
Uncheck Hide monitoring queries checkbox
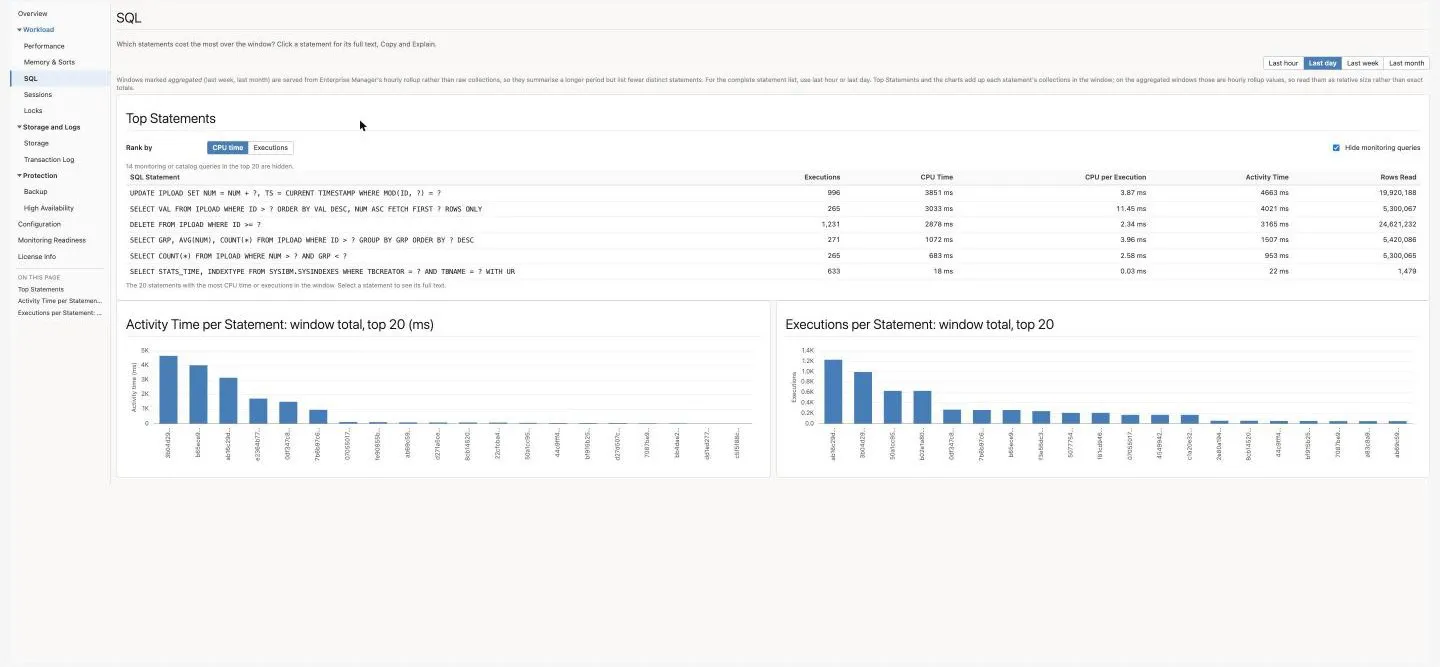tap(1336, 147)
